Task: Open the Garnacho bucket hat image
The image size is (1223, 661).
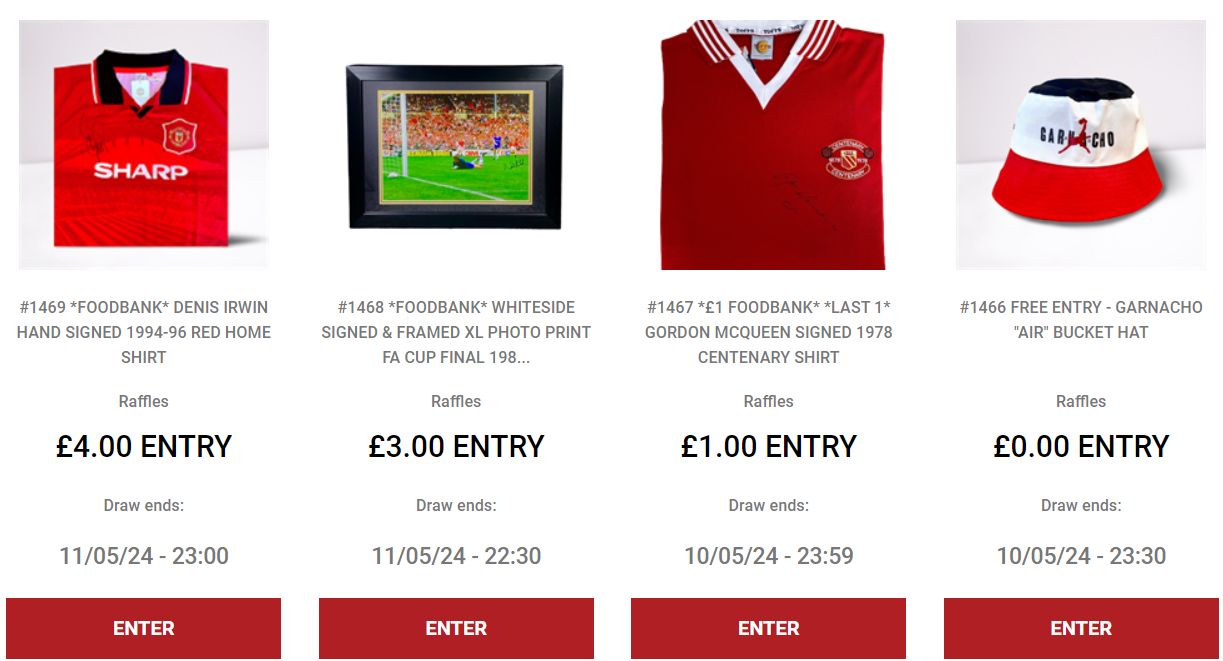Action: pos(1081,145)
